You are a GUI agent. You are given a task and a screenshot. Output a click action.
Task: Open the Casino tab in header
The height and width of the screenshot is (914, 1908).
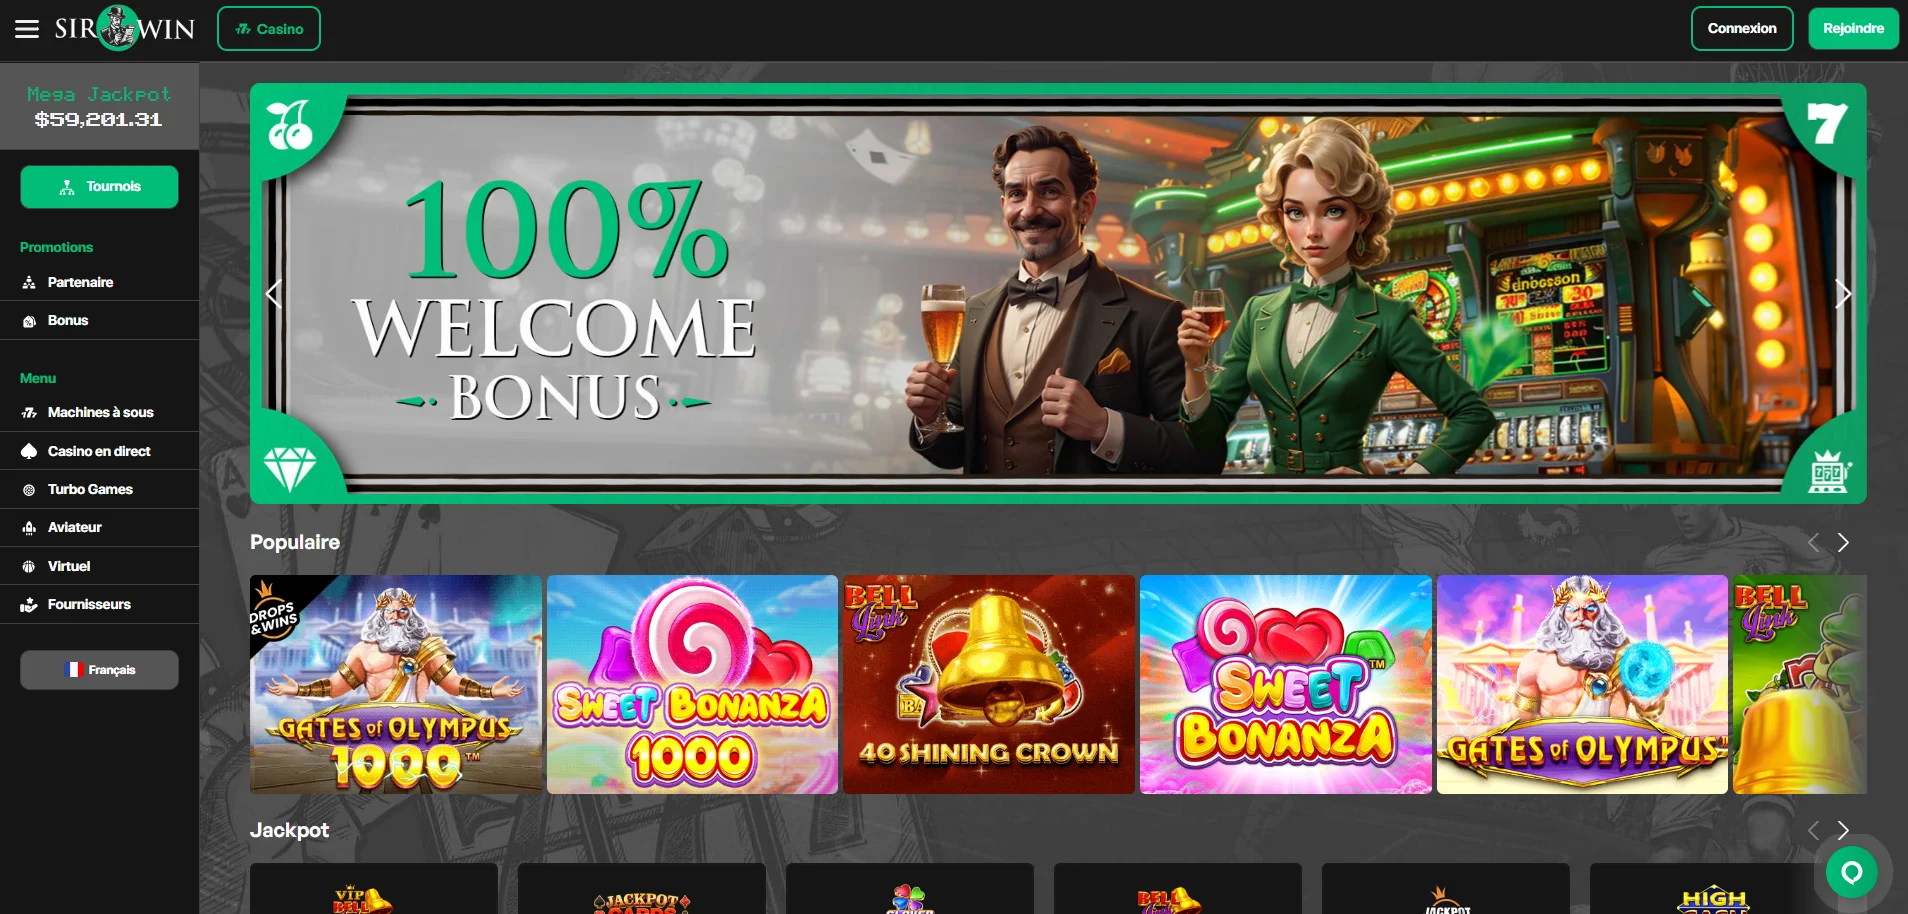pos(269,28)
